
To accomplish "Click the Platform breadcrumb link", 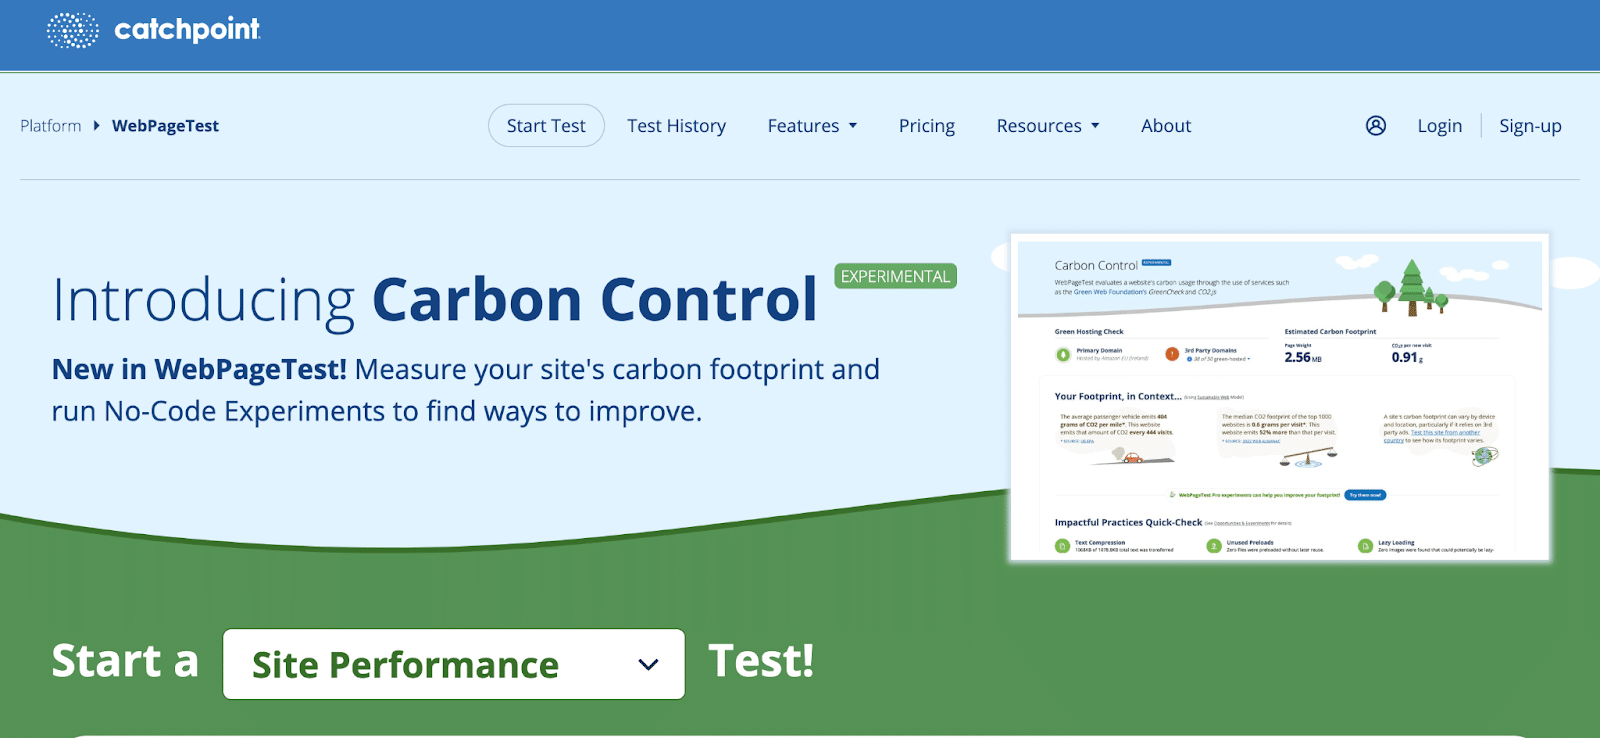I will tap(51, 126).
